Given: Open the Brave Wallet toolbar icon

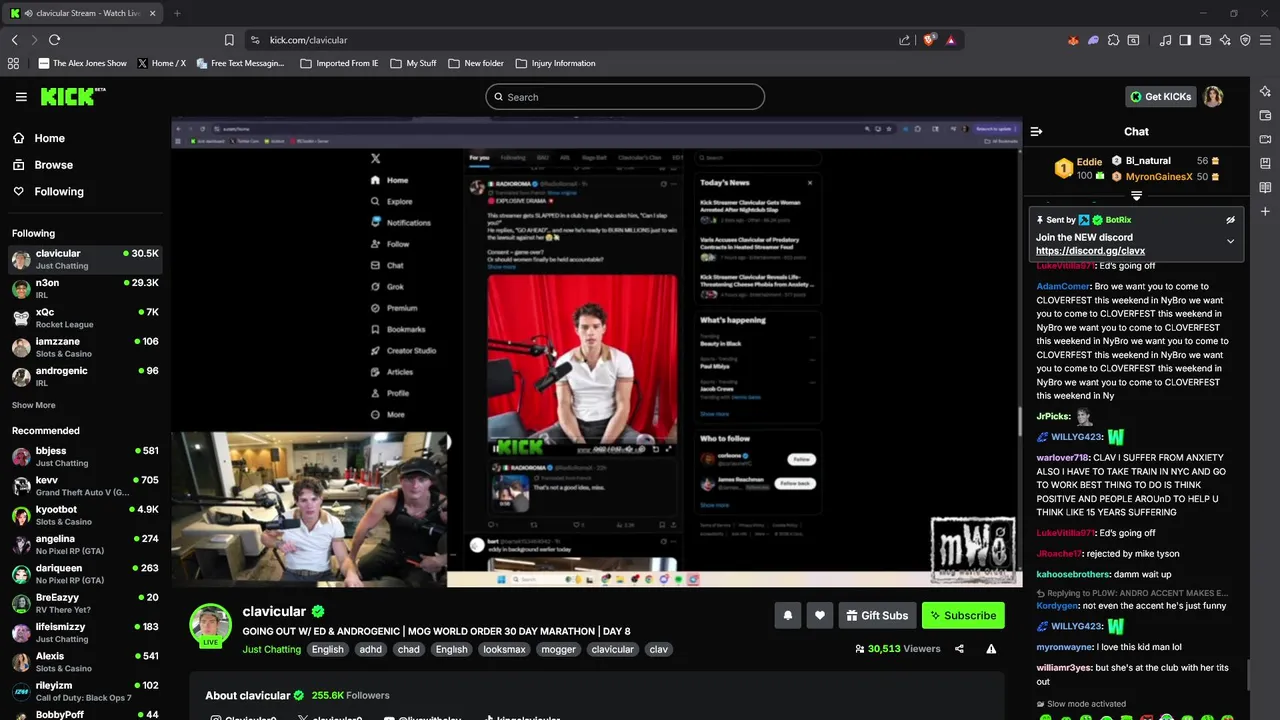Looking at the screenshot, I should [1205, 40].
